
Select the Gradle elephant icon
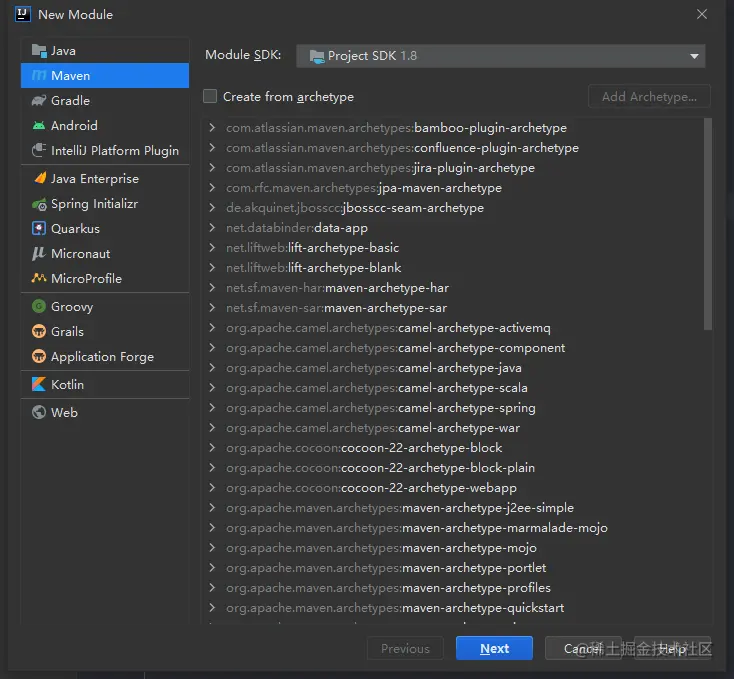click(39, 101)
